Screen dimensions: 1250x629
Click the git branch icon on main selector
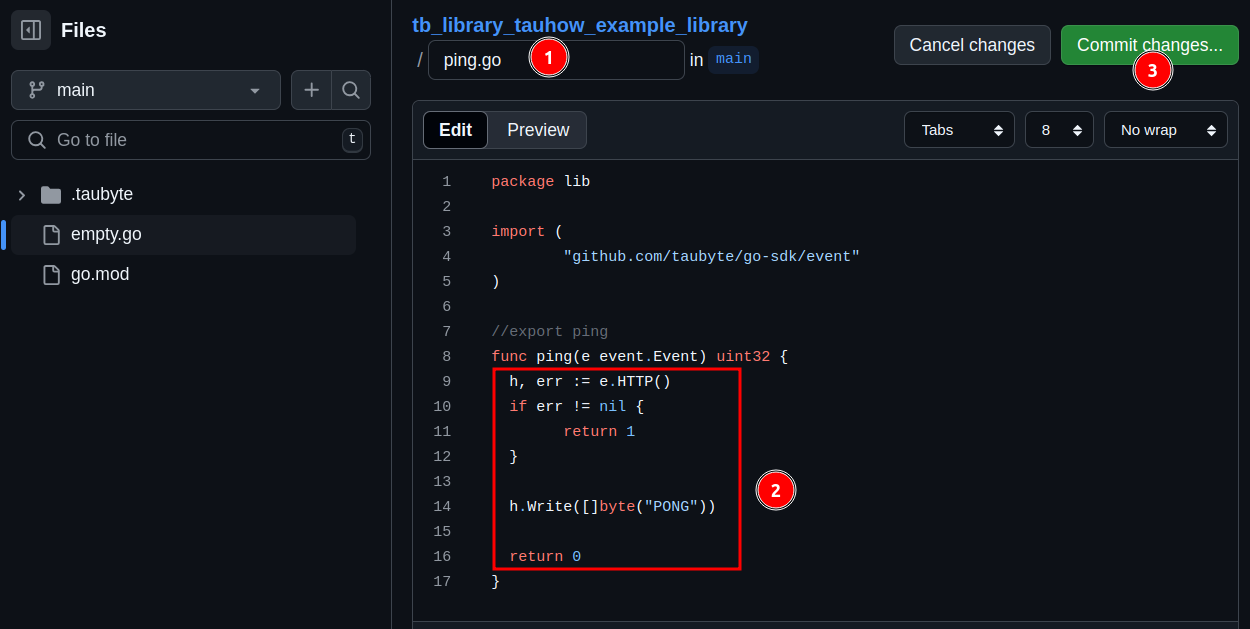[x=37, y=90]
